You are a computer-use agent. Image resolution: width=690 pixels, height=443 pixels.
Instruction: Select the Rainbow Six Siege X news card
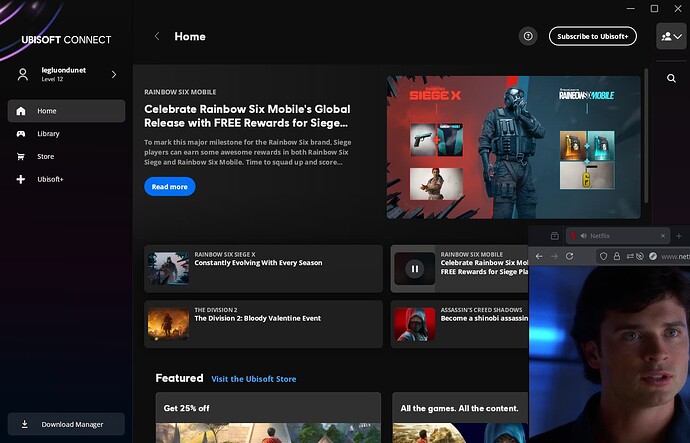[x=264, y=268]
